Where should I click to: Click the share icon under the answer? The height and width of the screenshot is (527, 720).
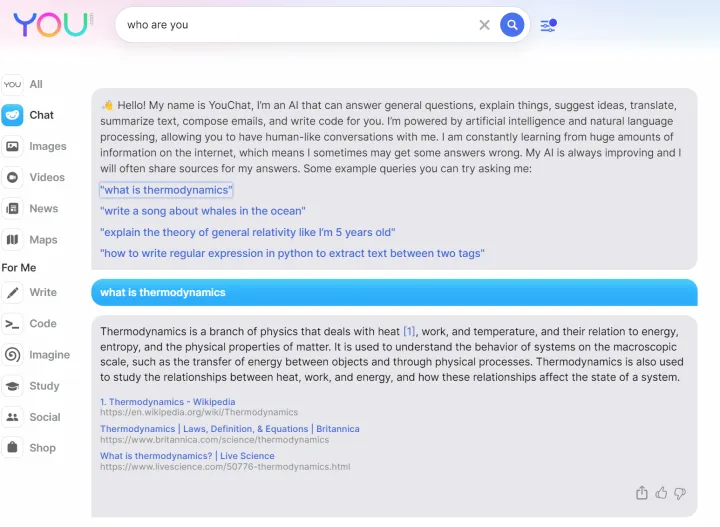(x=642, y=493)
